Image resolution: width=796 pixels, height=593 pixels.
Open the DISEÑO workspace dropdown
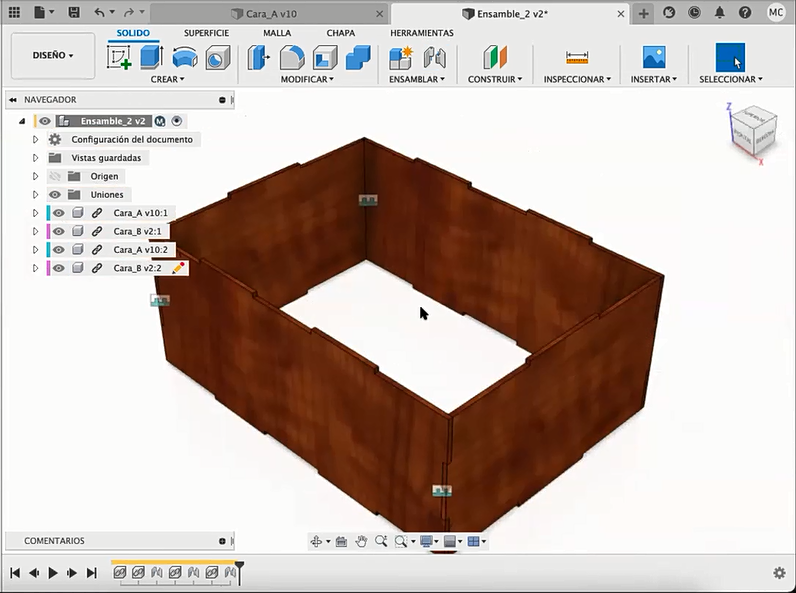pos(53,55)
